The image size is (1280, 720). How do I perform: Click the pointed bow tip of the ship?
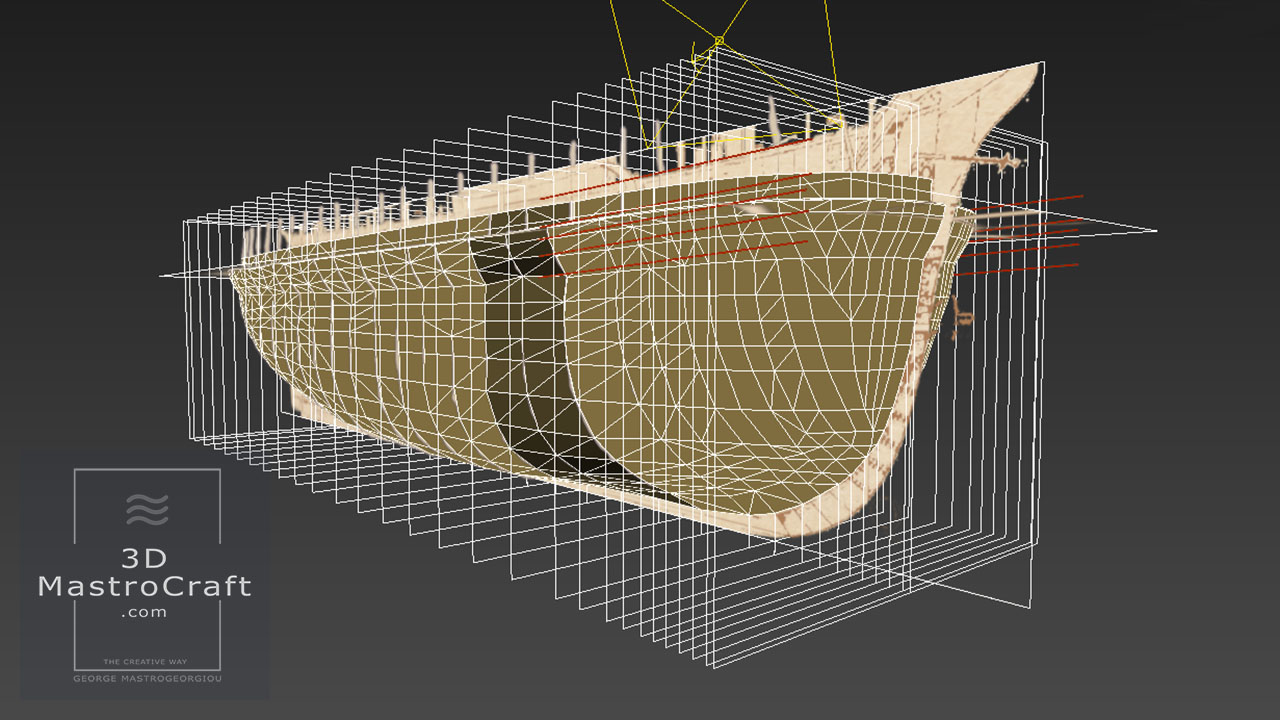coord(1036,66)
